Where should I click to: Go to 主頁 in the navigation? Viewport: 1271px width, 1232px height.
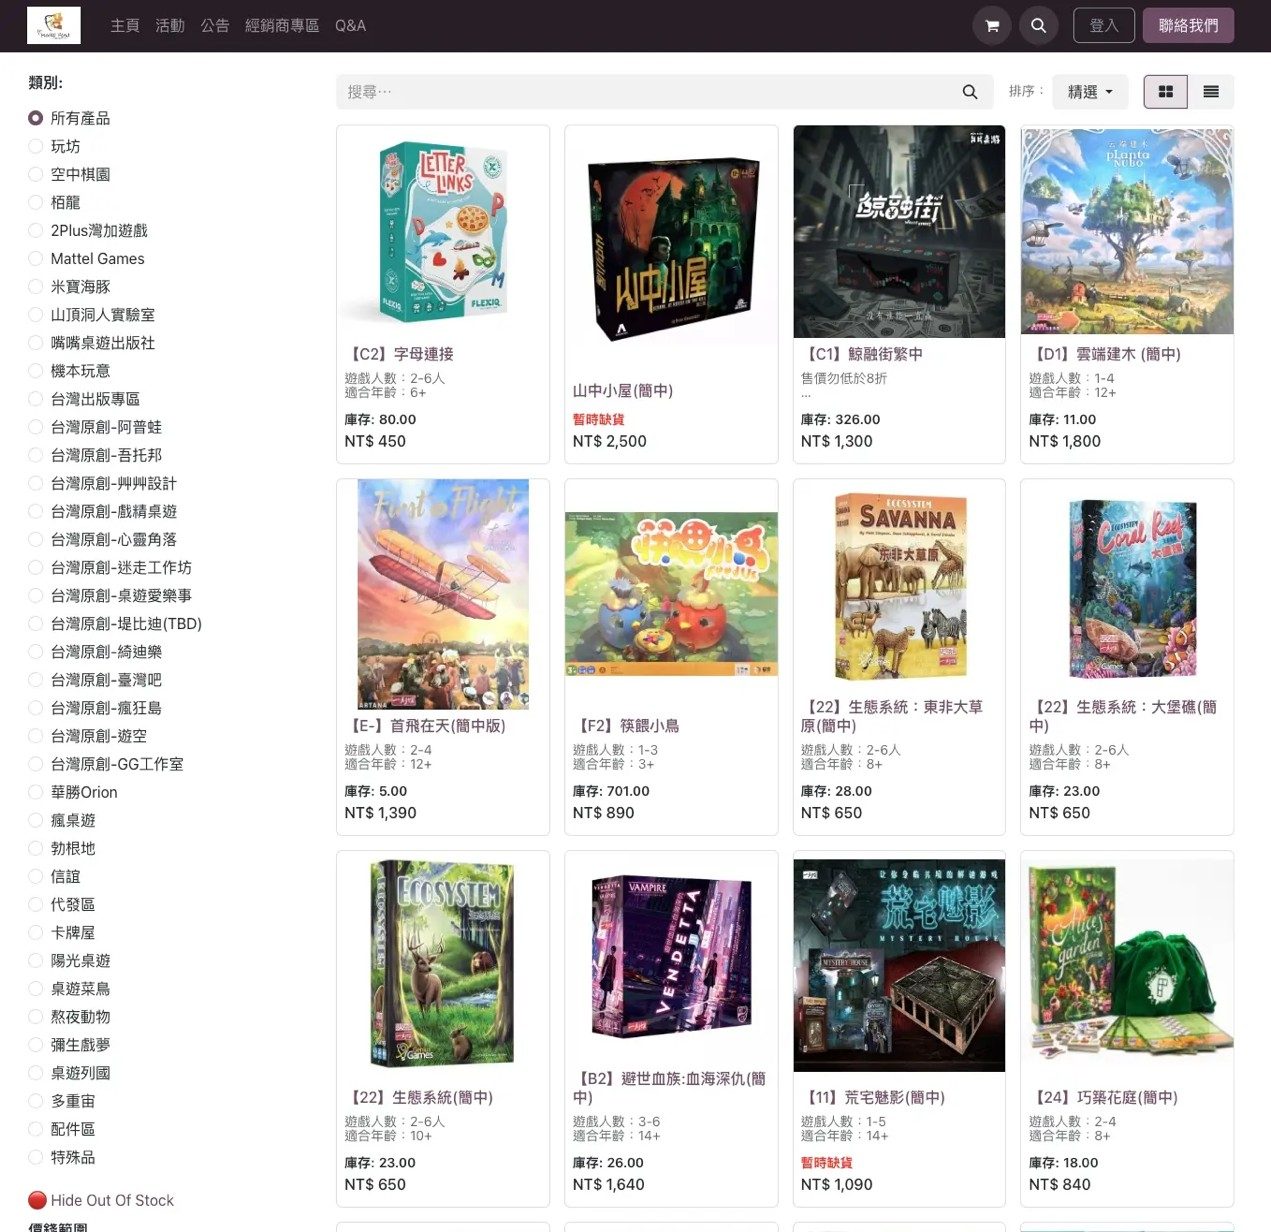(125, 26)
